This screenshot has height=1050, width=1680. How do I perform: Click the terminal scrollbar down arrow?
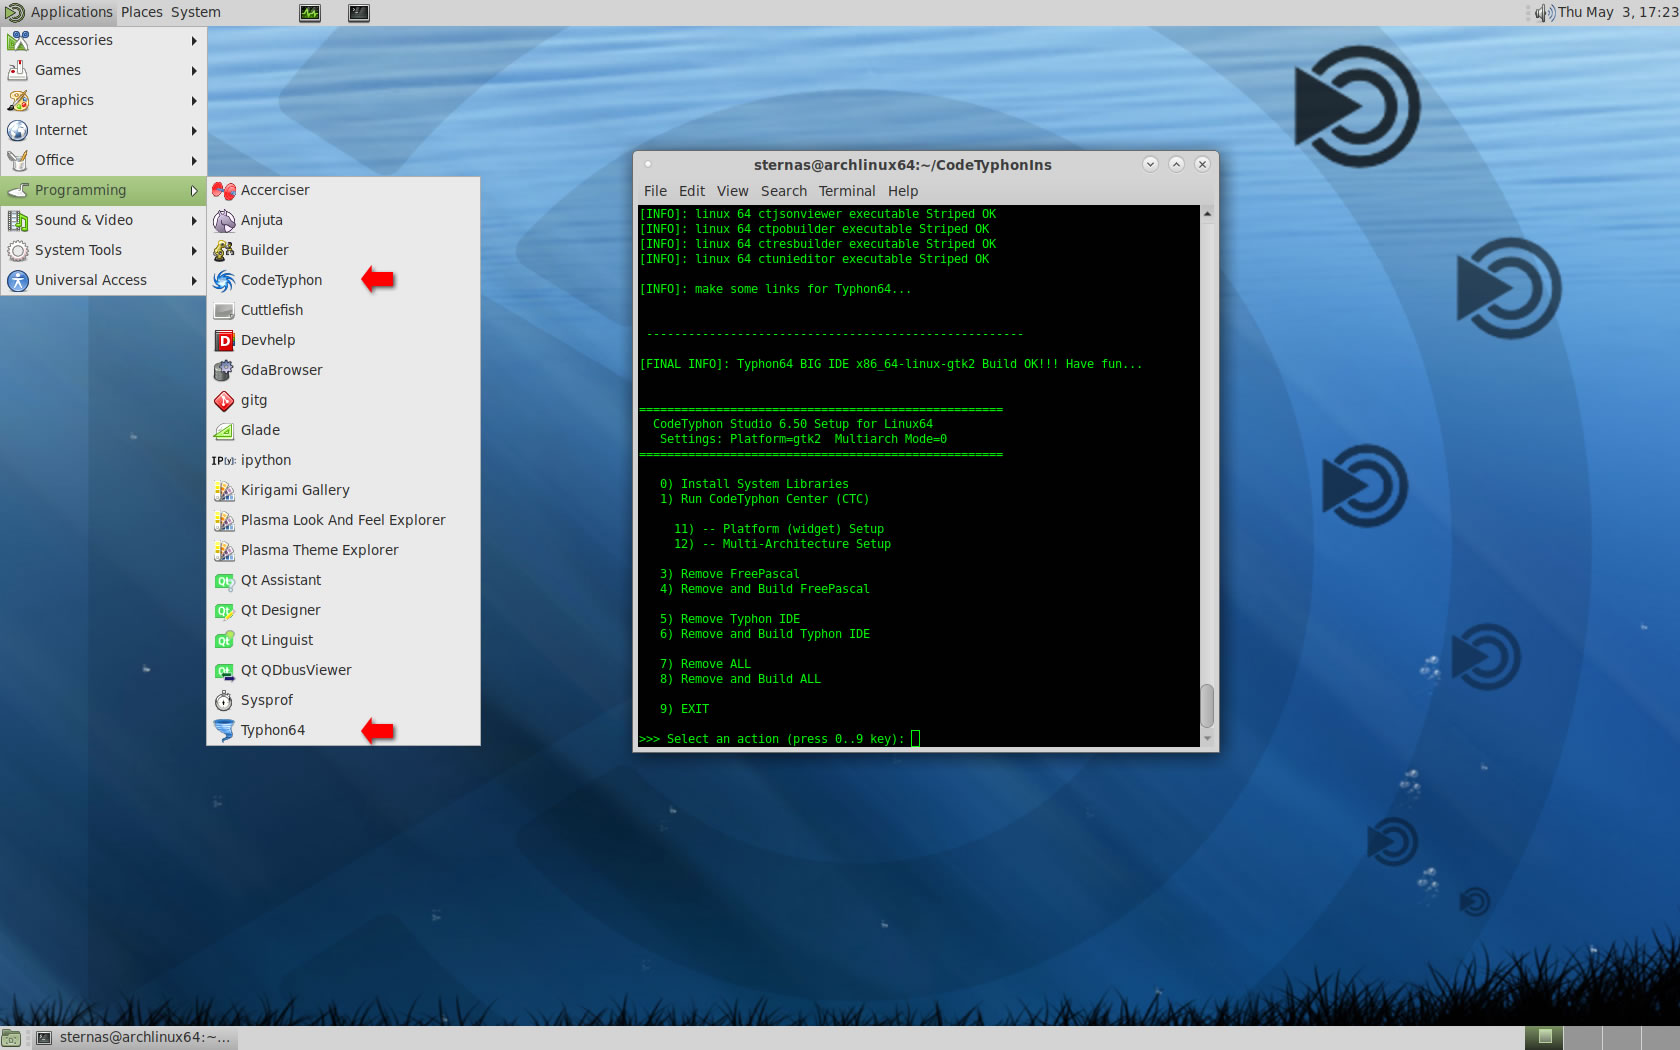[x=1207, y=739]
